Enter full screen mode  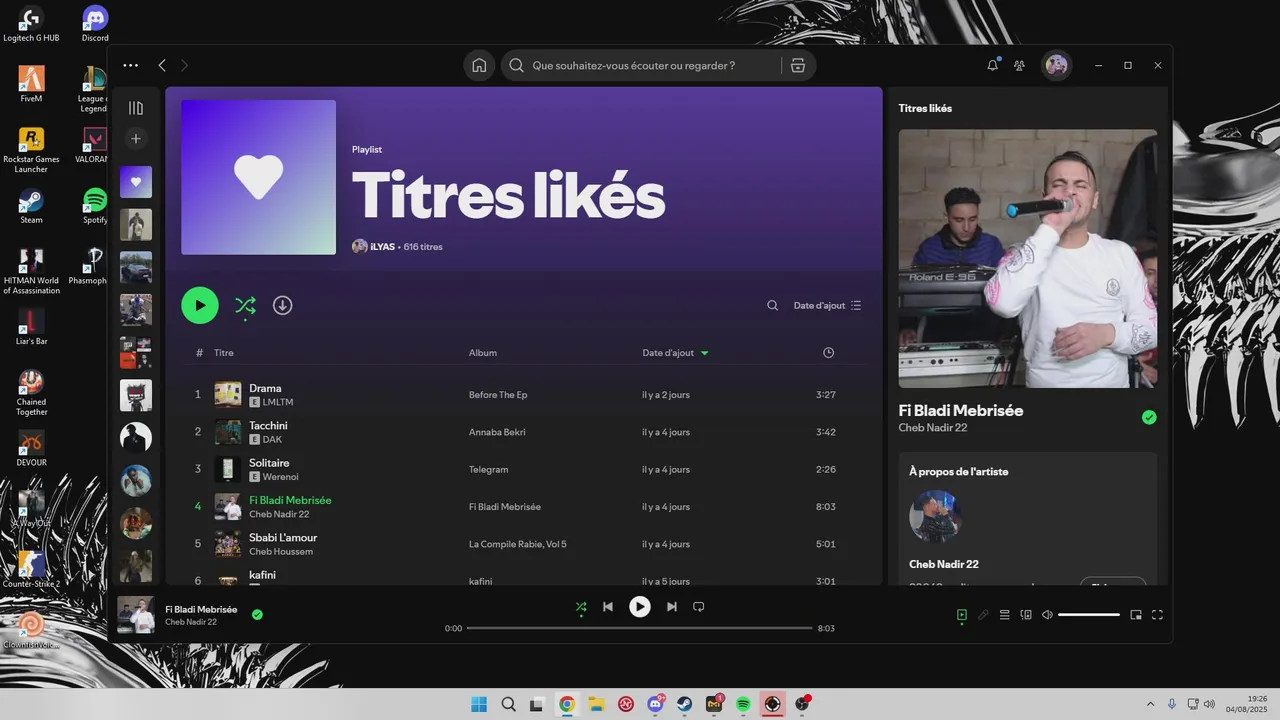[1158, 615]
